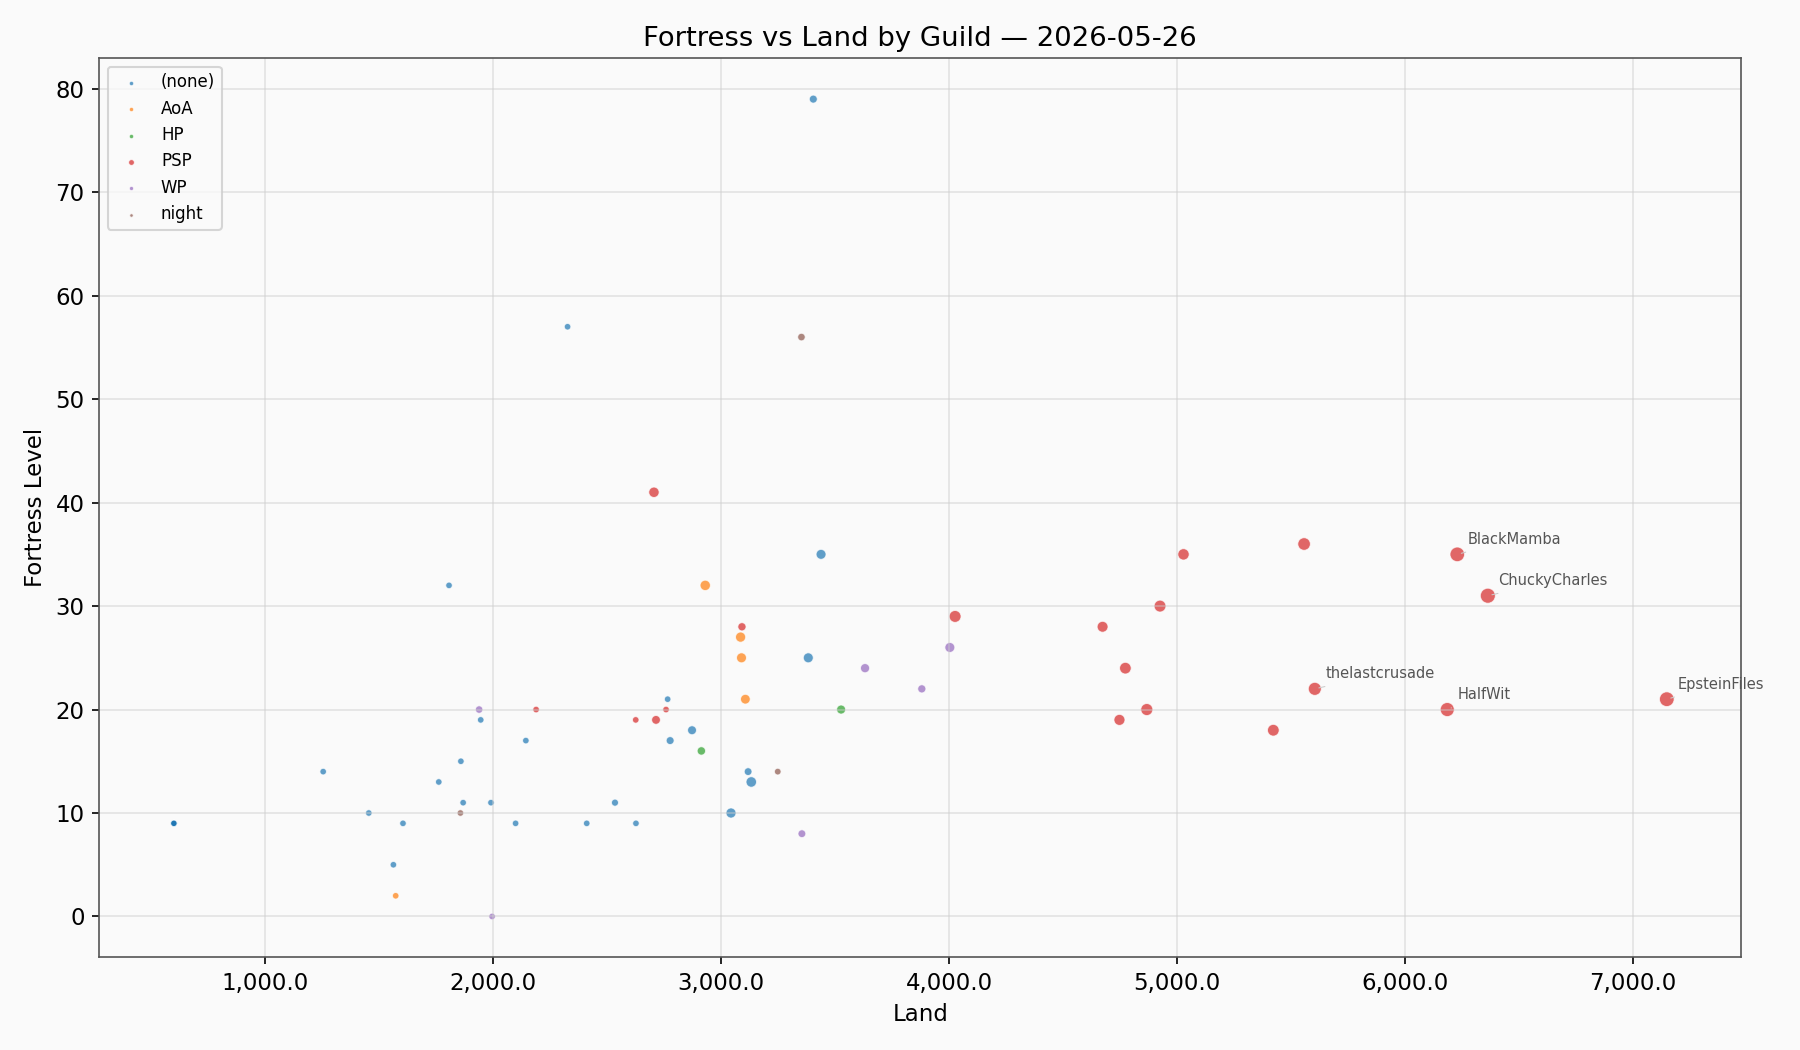The image size is (1800, 1050).
Task: Select the EpsteinFiles red data point
Action: pyautogui.click(x=1666, y=699)
